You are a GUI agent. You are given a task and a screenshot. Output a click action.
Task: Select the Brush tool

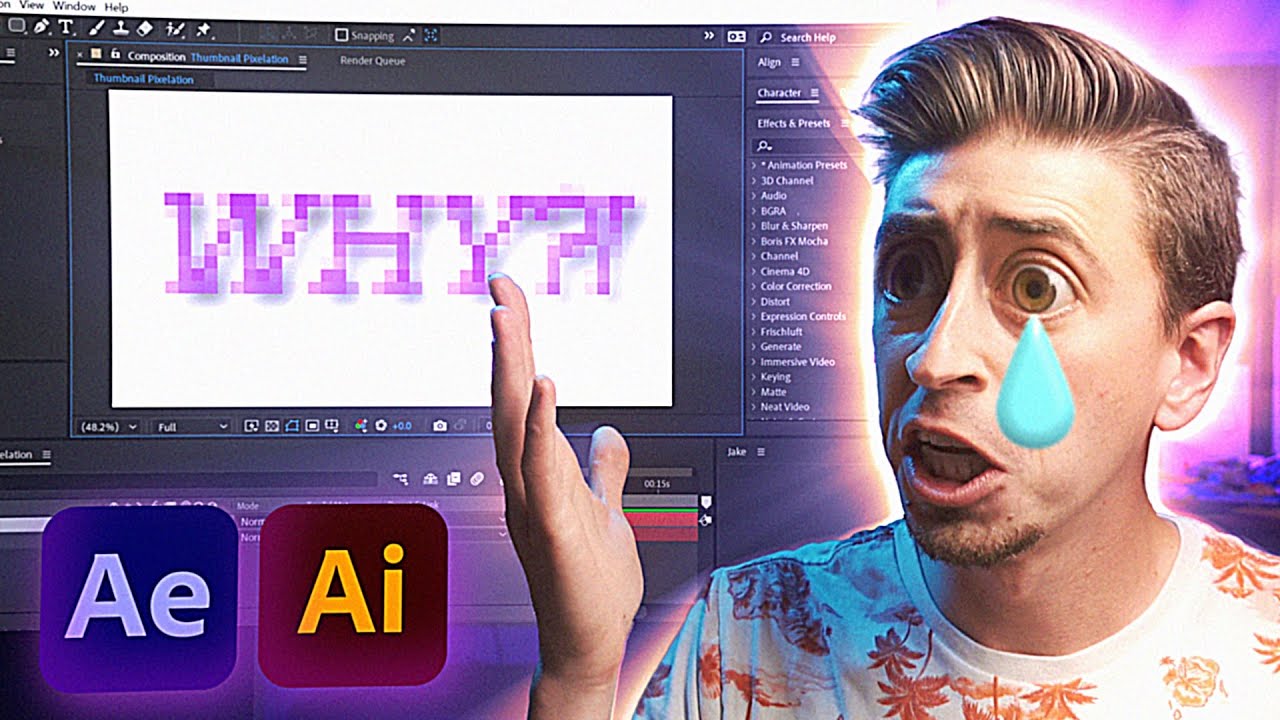pos(97,29)
